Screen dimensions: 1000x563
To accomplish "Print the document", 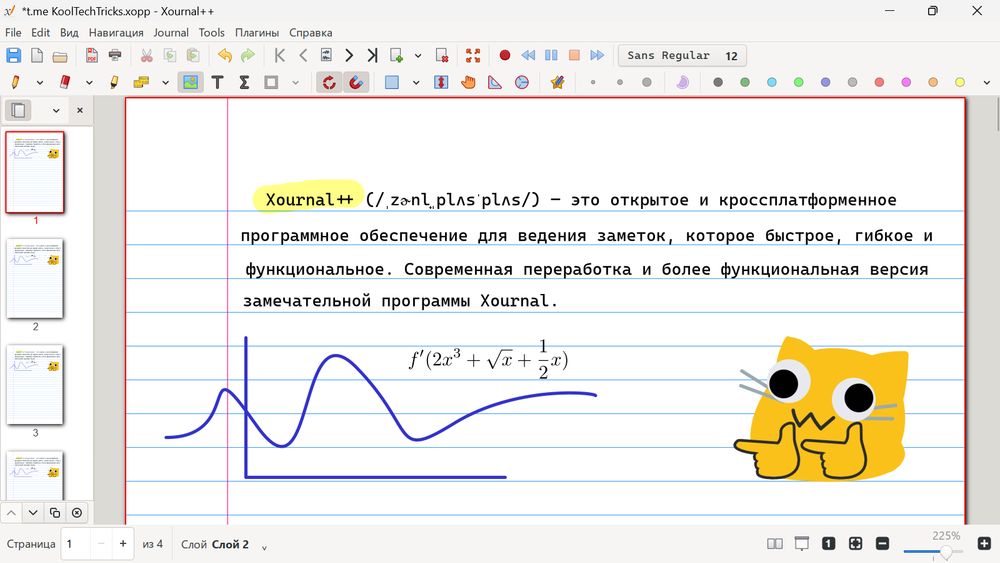I will click(115, 55).
